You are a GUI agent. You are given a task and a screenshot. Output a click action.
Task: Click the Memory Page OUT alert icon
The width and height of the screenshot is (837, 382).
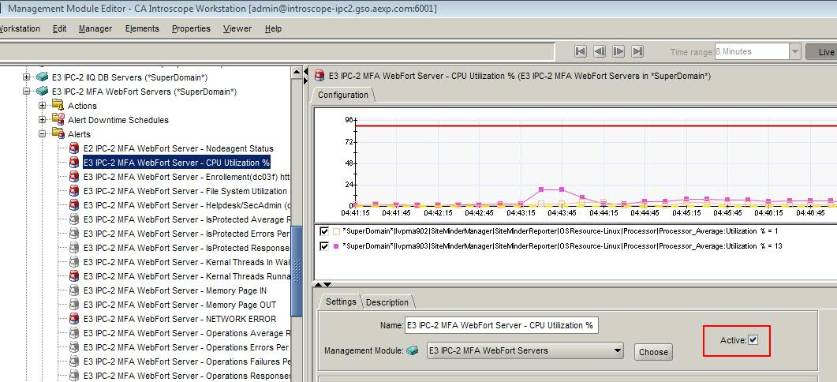(x=74, y=305)
